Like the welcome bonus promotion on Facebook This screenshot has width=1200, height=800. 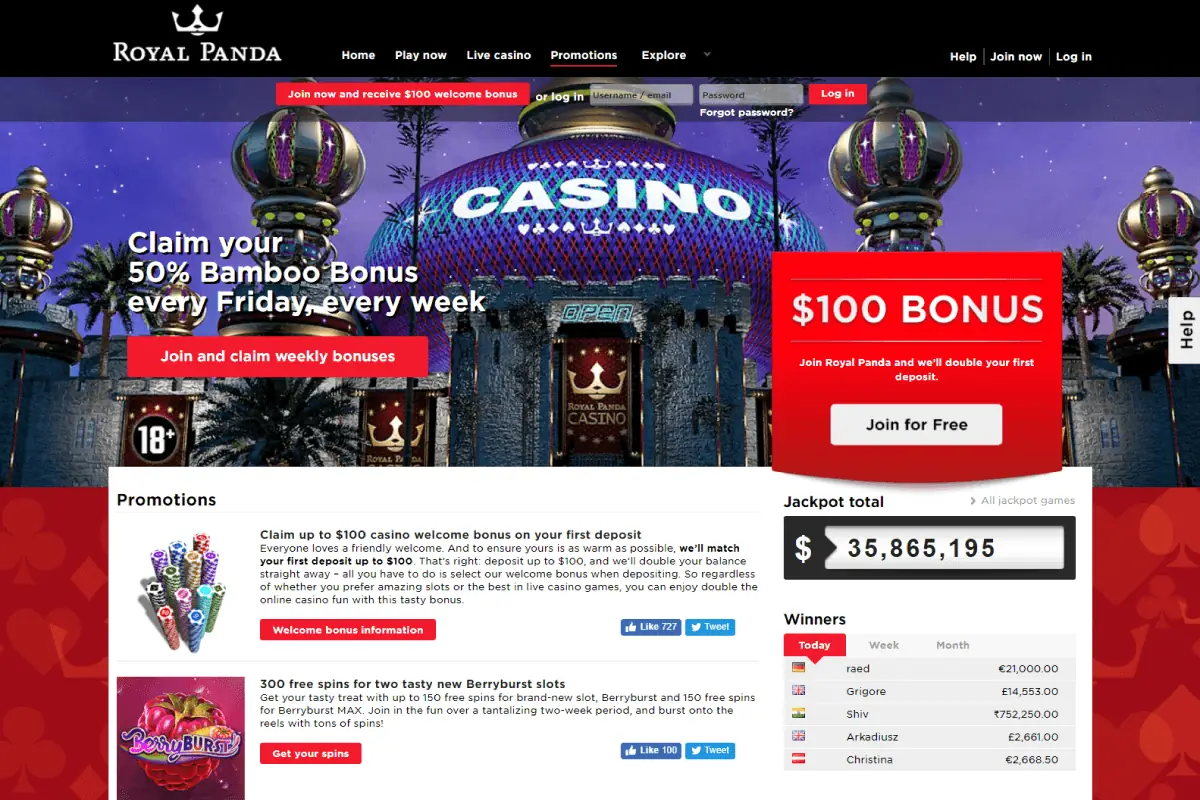coord(650,627)
